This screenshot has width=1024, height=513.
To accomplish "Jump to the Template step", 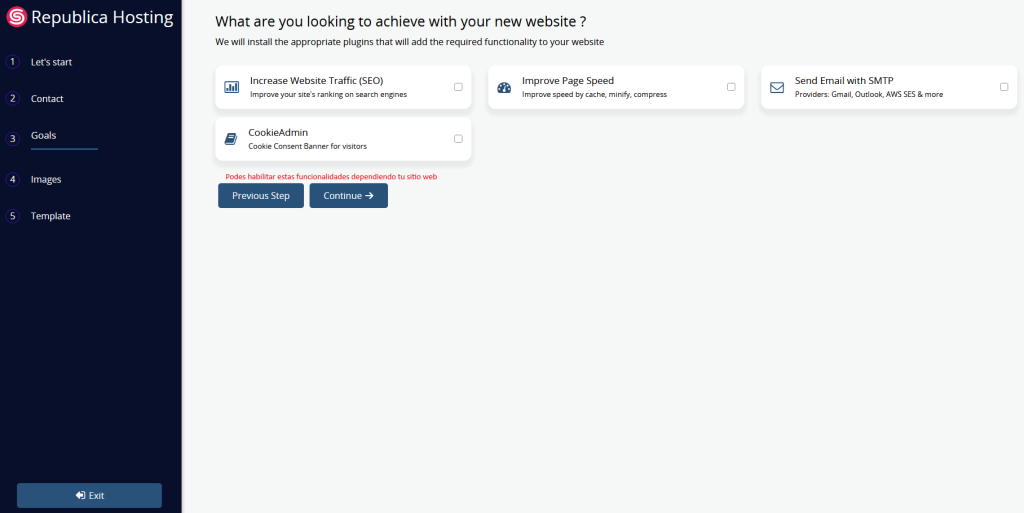I will point(51,216).
